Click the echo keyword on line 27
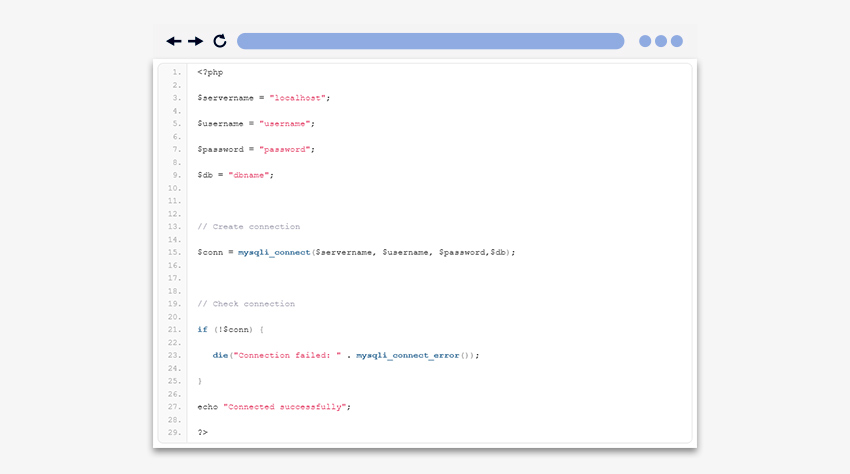The width and height of the screenshot is (850, 474). pyautogui.click(x=208, y=407)
